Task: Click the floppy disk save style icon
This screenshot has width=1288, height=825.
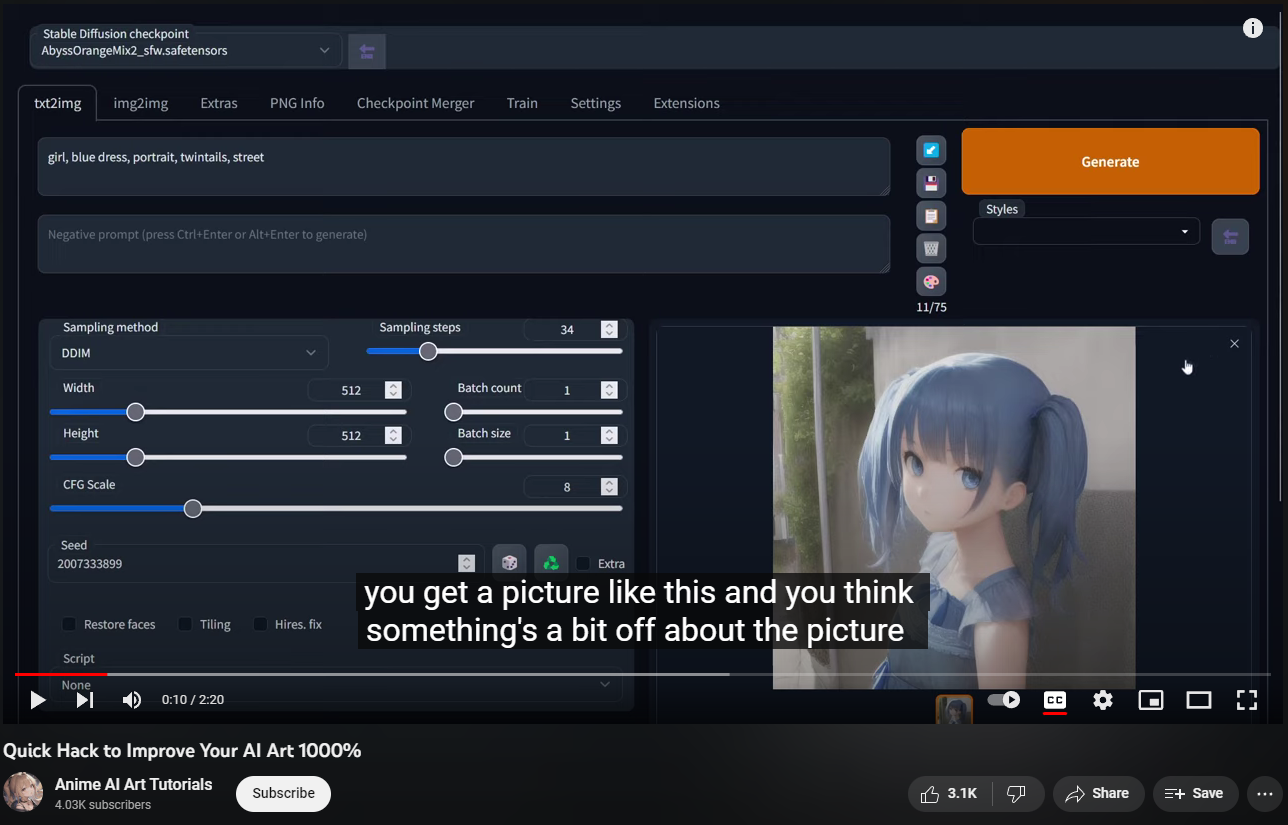Action: 931,183
